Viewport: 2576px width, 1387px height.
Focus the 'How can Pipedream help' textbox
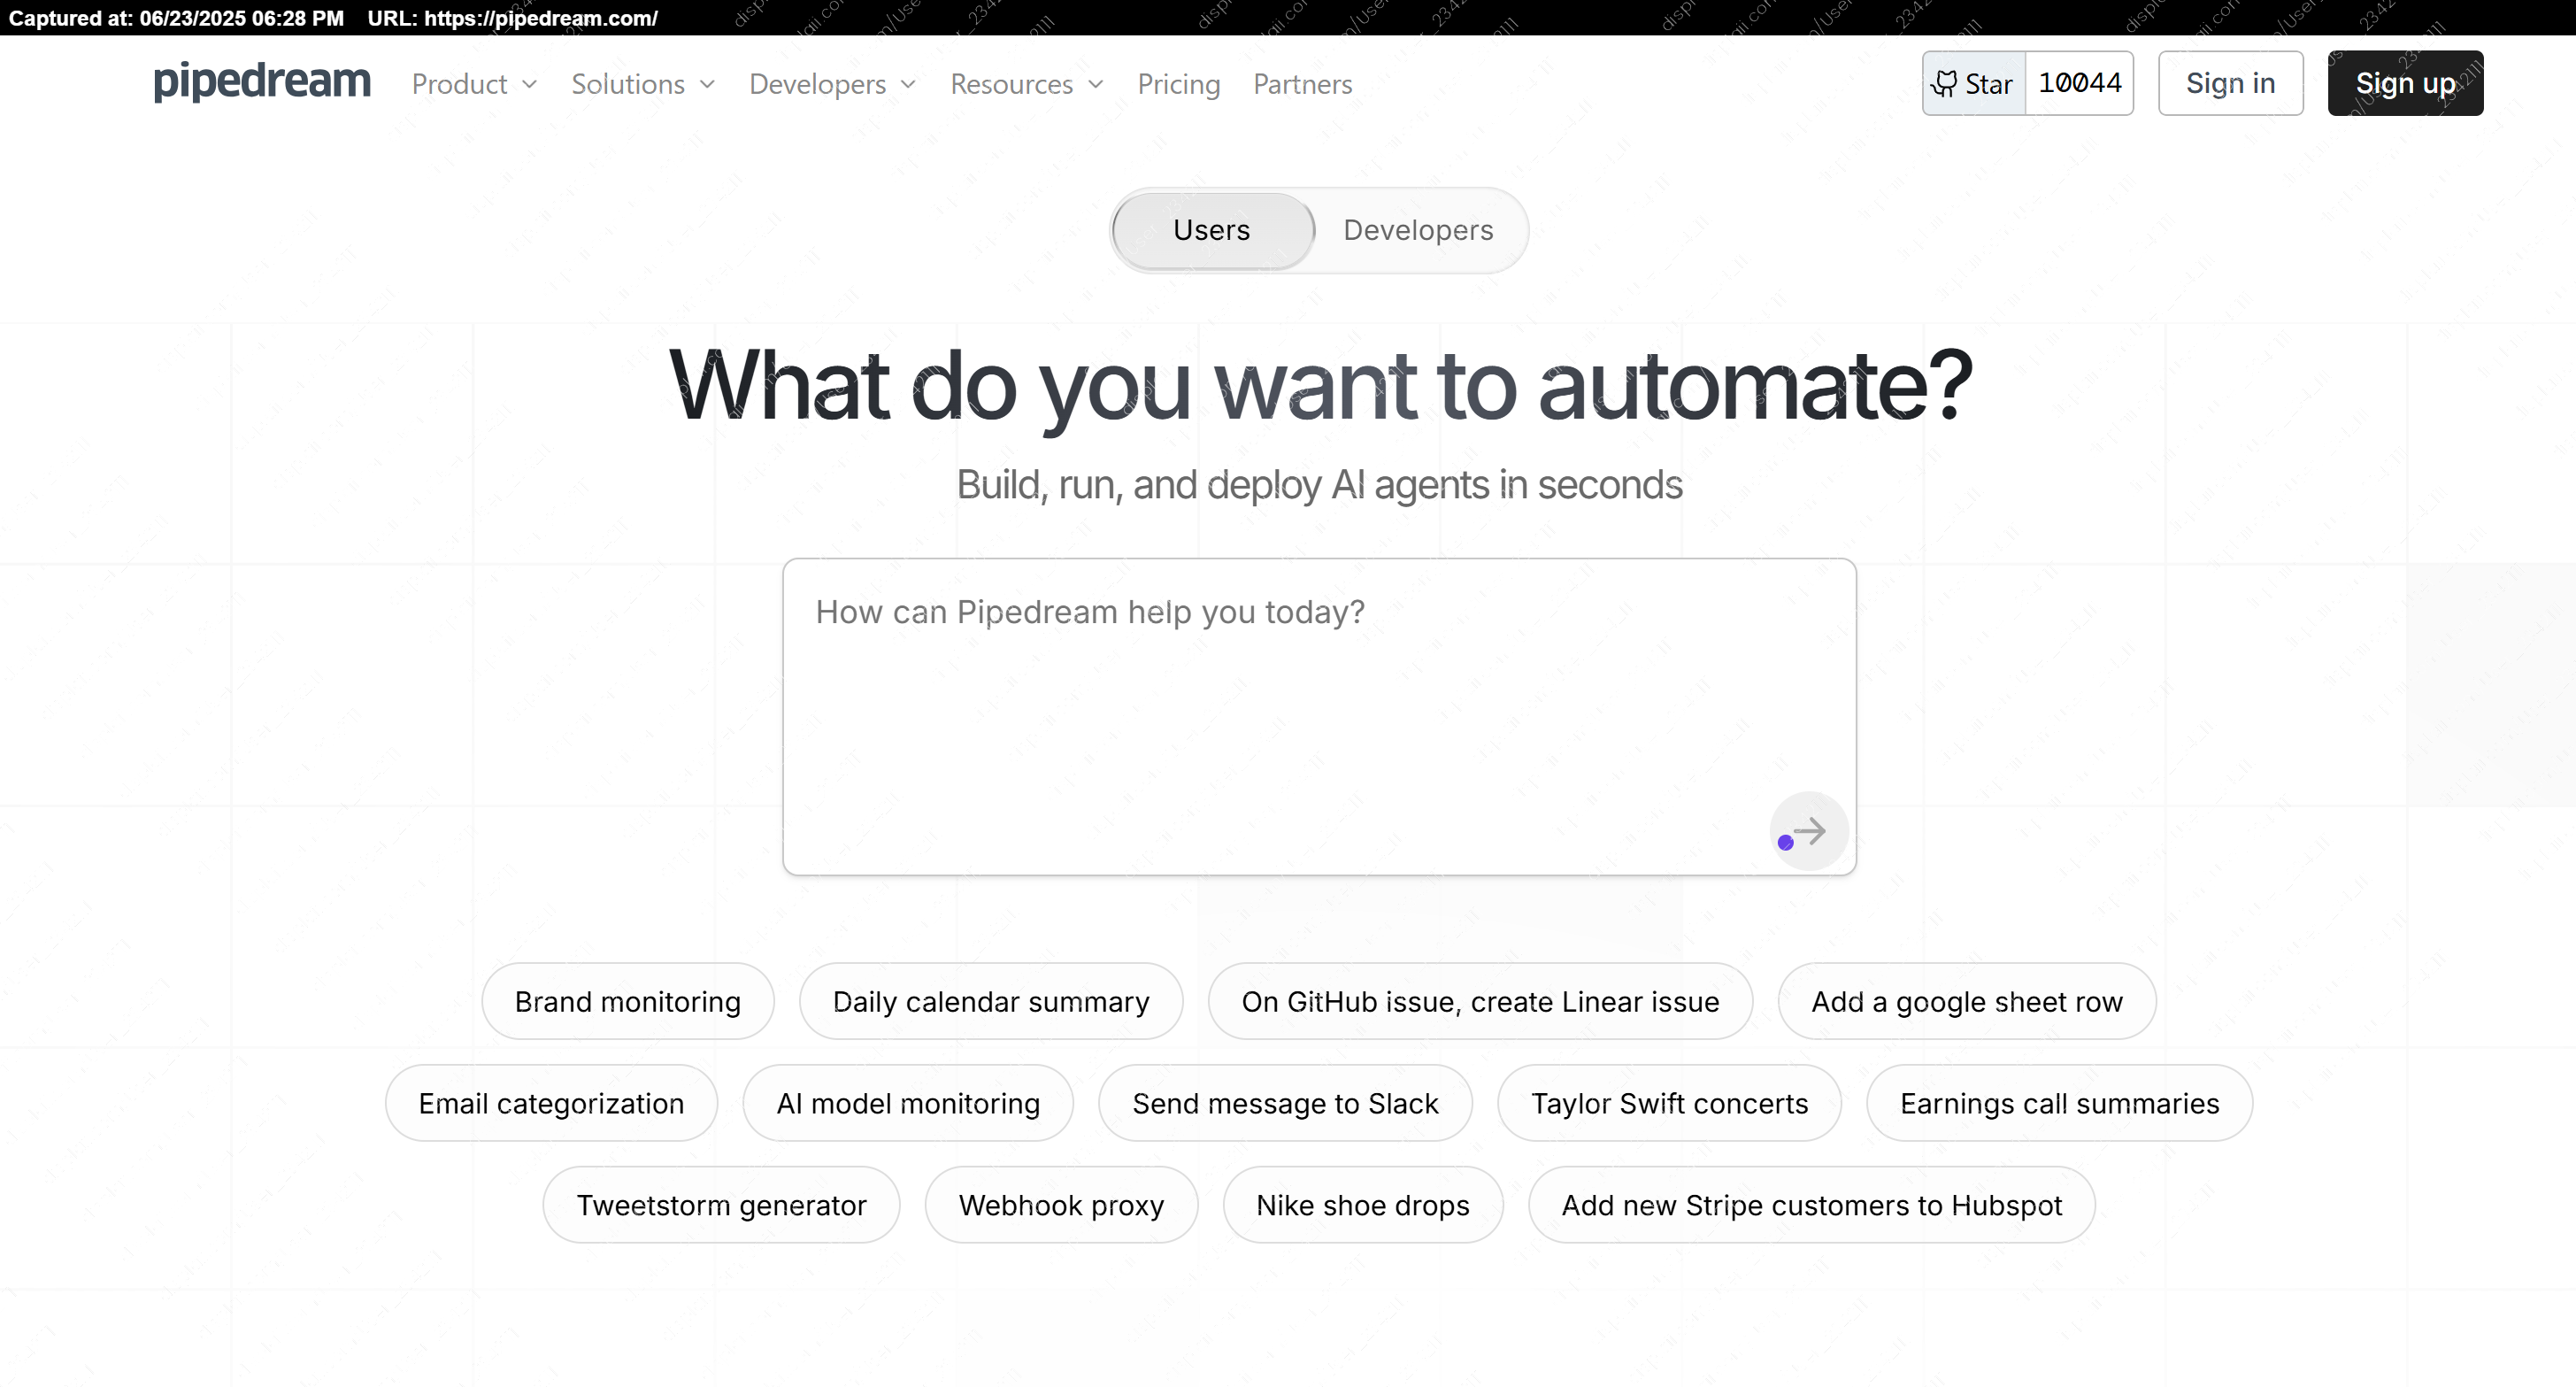pyautogui.click(x=1319, y=716)
